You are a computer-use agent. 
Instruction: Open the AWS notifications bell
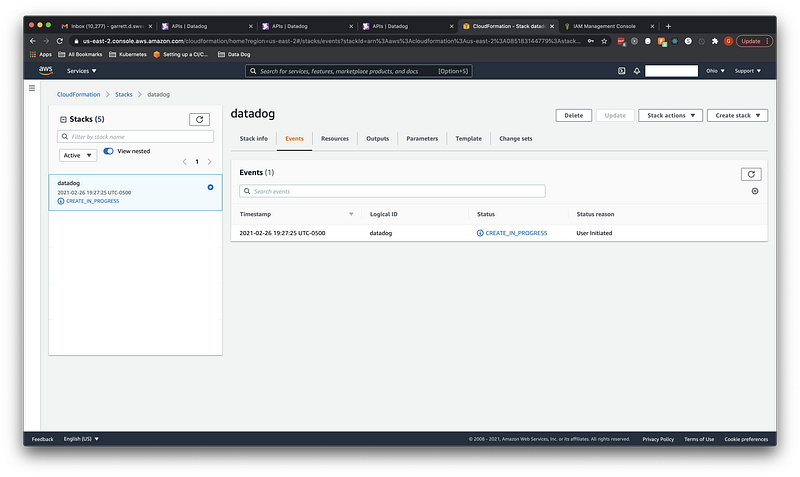coord(637,71)
